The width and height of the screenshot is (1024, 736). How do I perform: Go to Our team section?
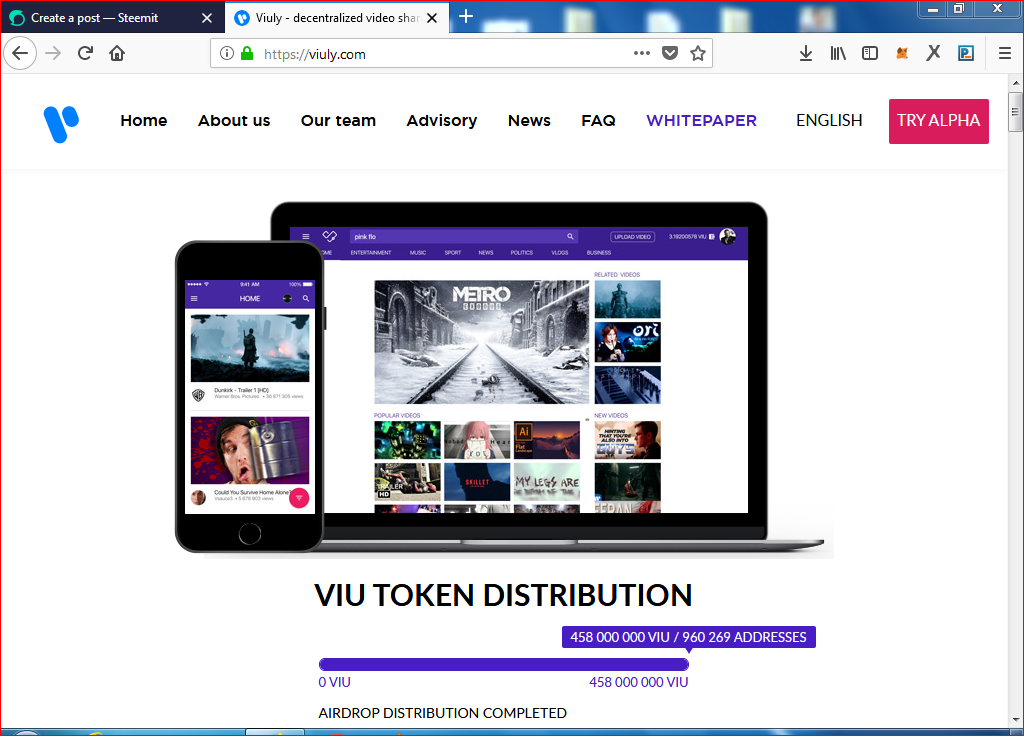point(338,121)
